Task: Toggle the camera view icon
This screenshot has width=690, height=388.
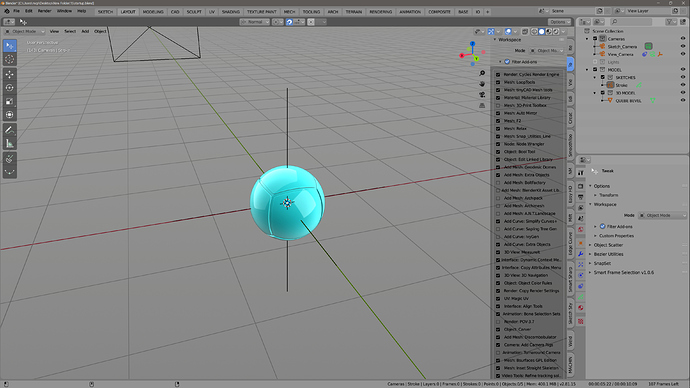Action: coord(482,95)
